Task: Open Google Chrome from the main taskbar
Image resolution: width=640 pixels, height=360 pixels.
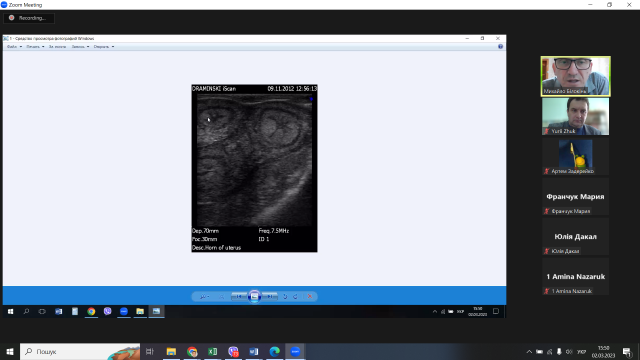Action: click(192, 351)
